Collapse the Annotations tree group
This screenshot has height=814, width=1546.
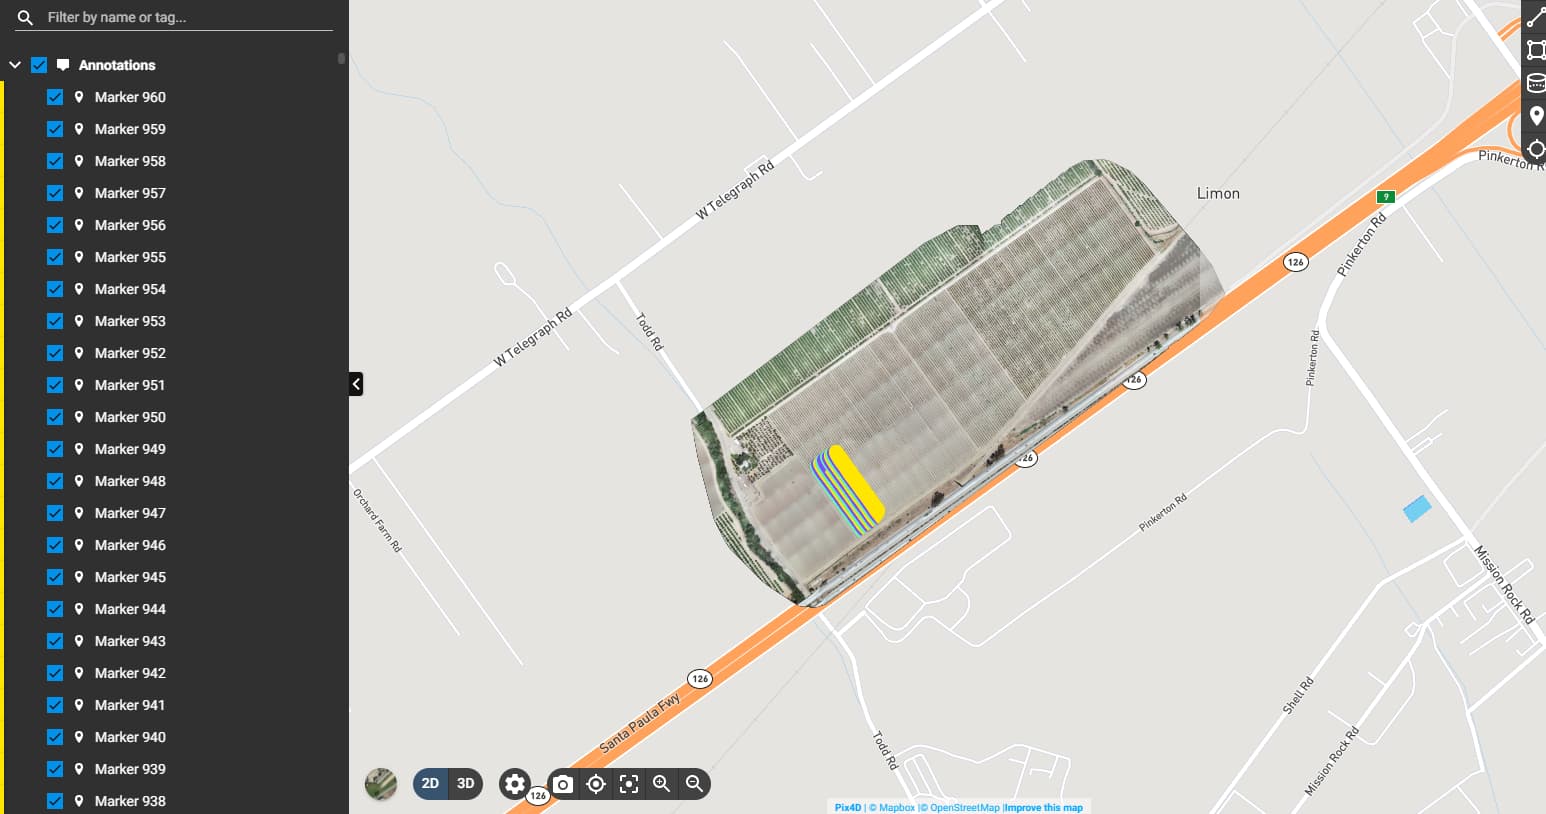coord(15,65)
